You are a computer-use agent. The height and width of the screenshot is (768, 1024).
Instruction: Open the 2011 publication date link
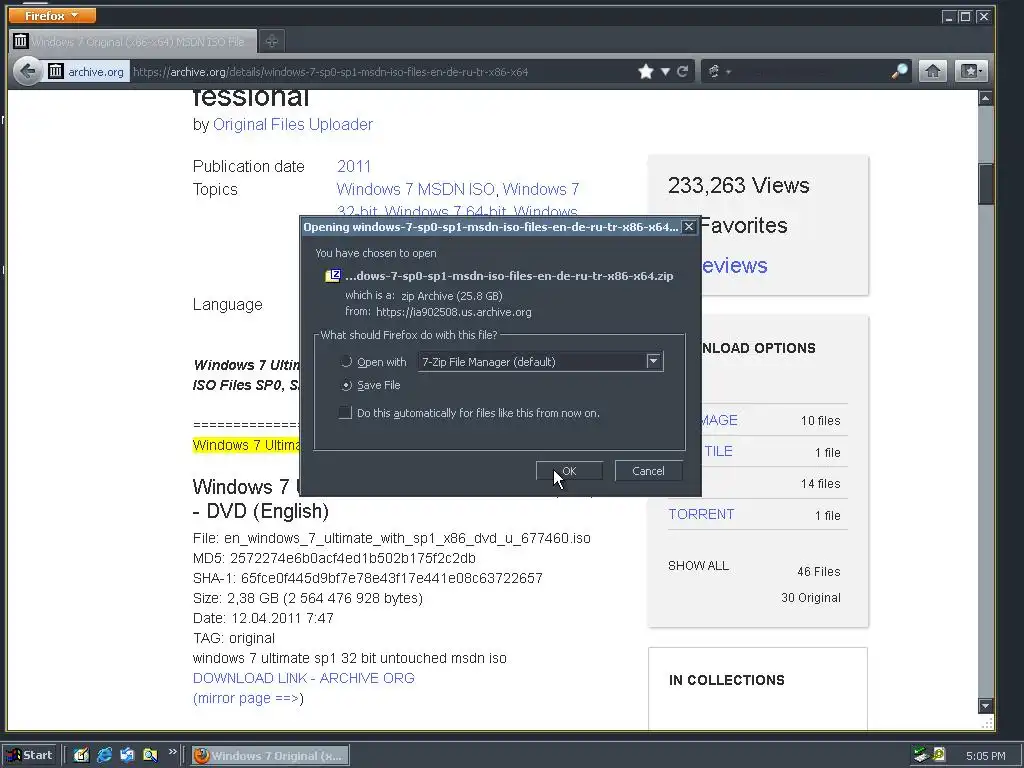354,167
